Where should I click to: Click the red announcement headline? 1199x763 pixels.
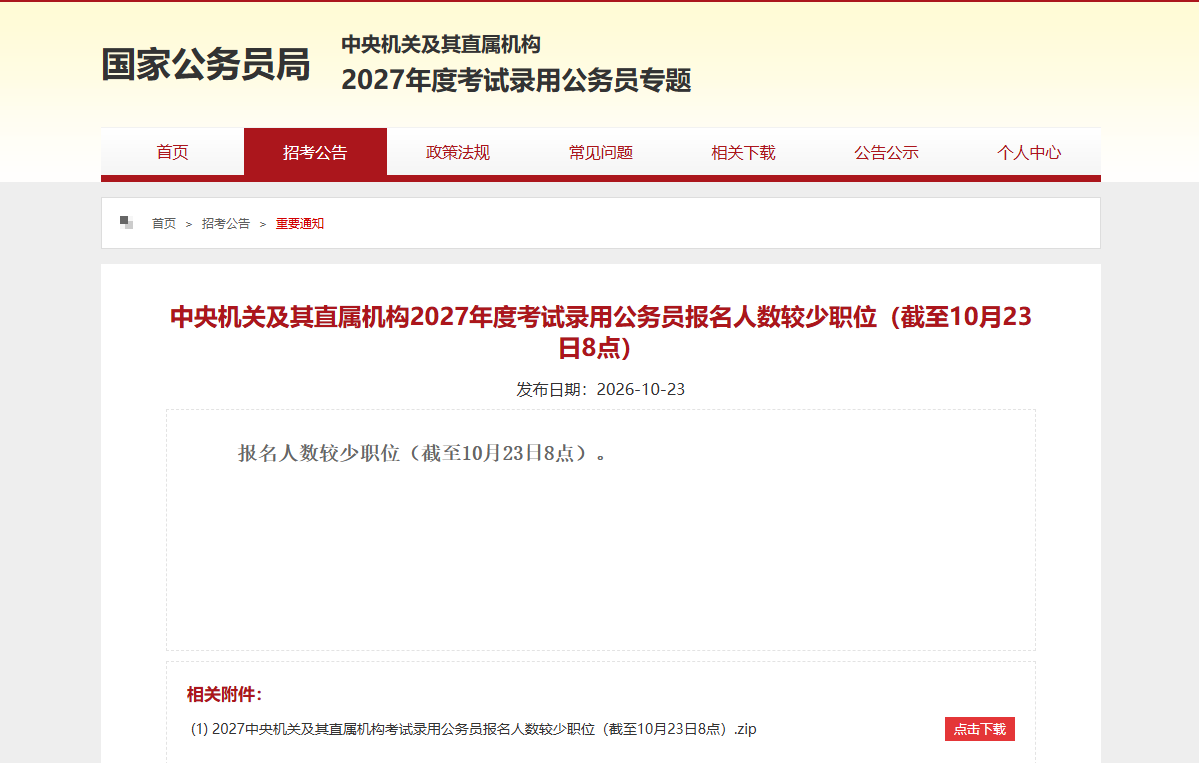click(x=601, y=332)
